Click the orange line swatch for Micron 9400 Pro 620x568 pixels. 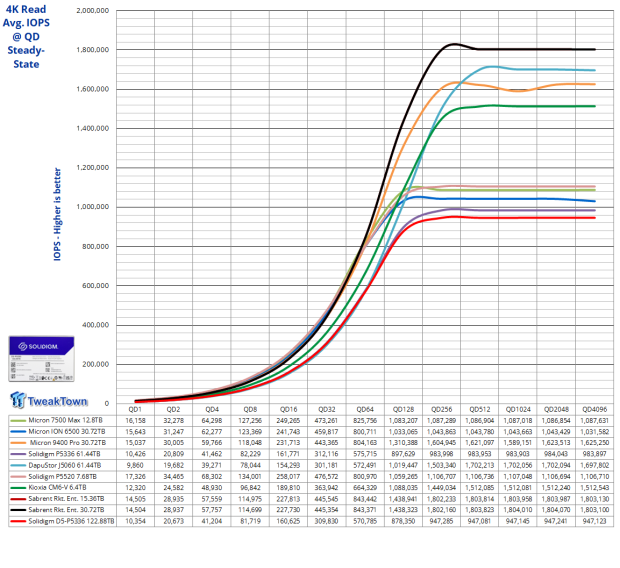pyautogui.click(x=18, y=443)
